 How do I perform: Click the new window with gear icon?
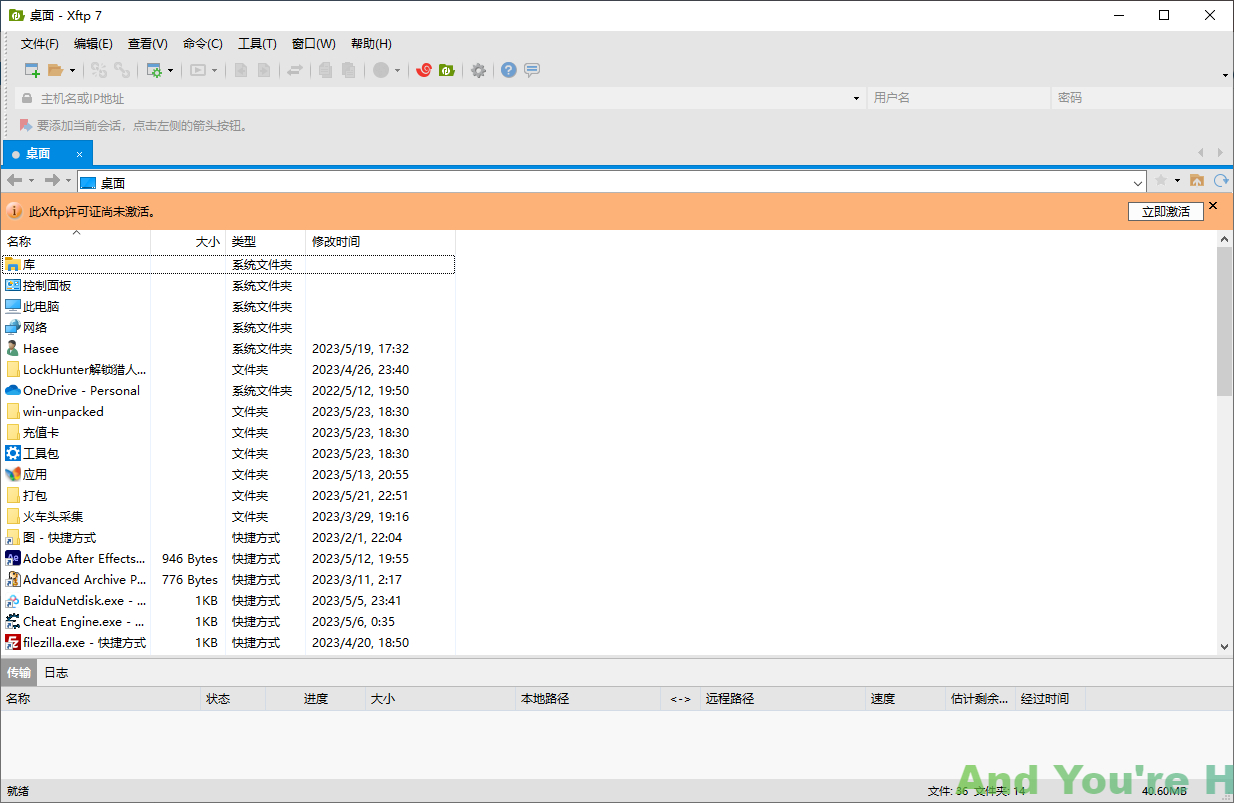154,70
